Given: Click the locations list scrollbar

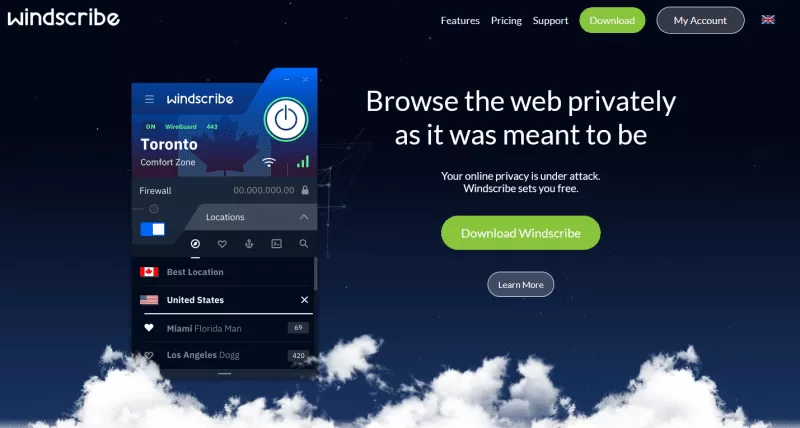Looking at the screenshot, I should 316,273.
